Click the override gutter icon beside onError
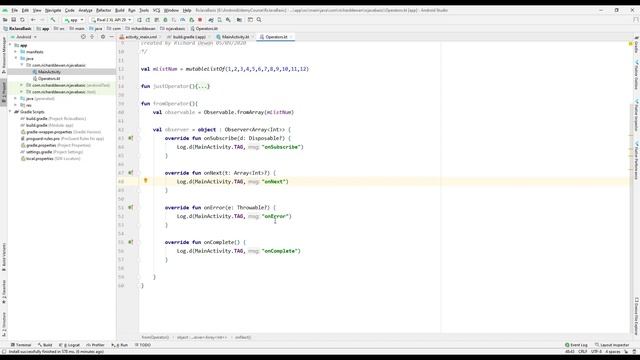This screenshot has height=360, width=640. [x=131, y=208]
